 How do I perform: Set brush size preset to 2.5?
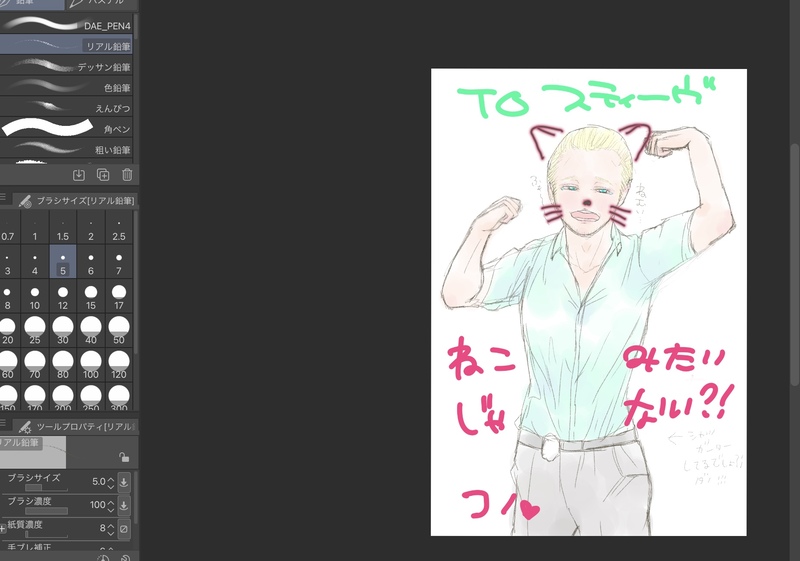(119, 227)
